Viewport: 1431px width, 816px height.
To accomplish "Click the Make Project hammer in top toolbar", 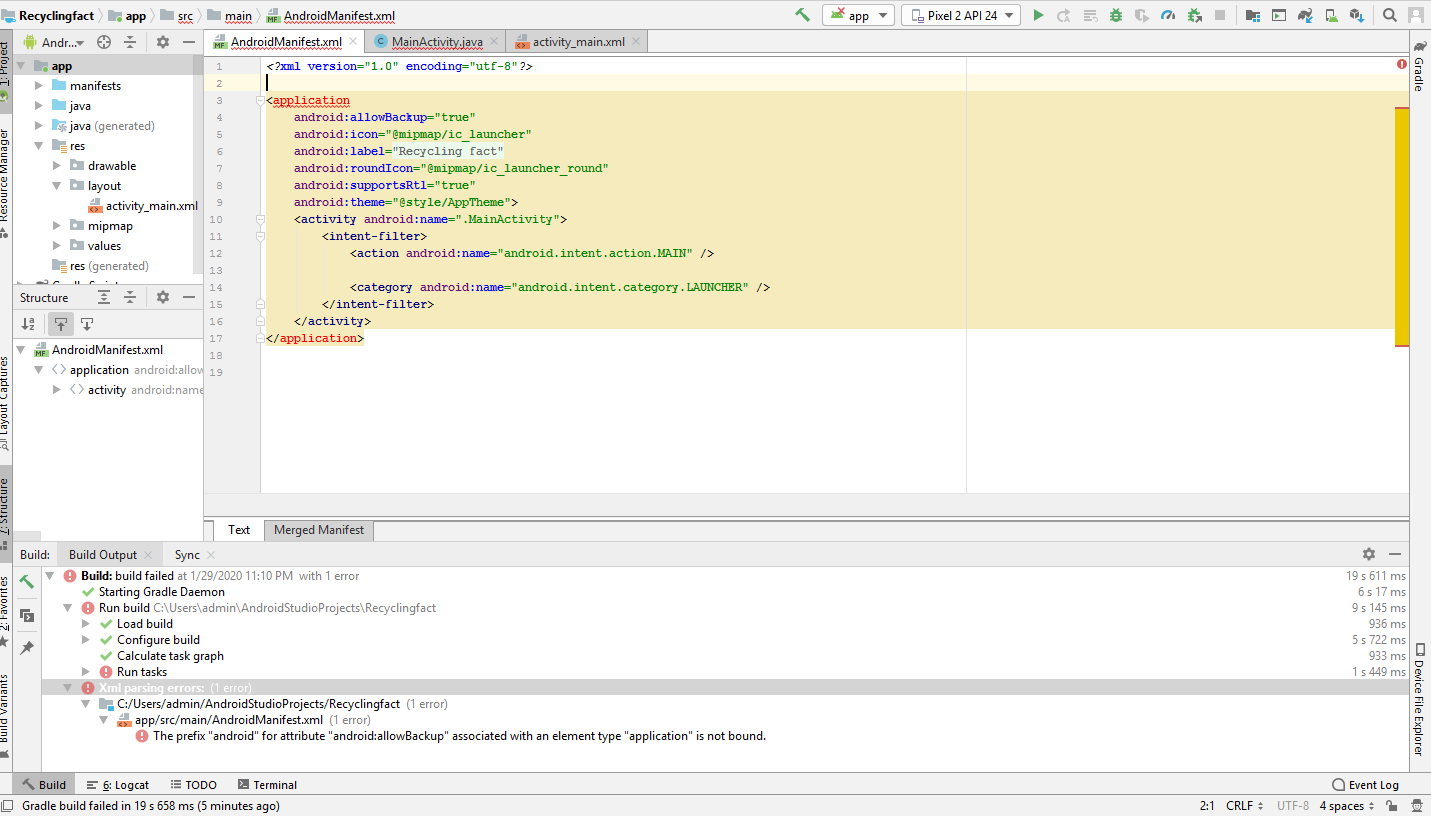I will (x=802, y=15).
